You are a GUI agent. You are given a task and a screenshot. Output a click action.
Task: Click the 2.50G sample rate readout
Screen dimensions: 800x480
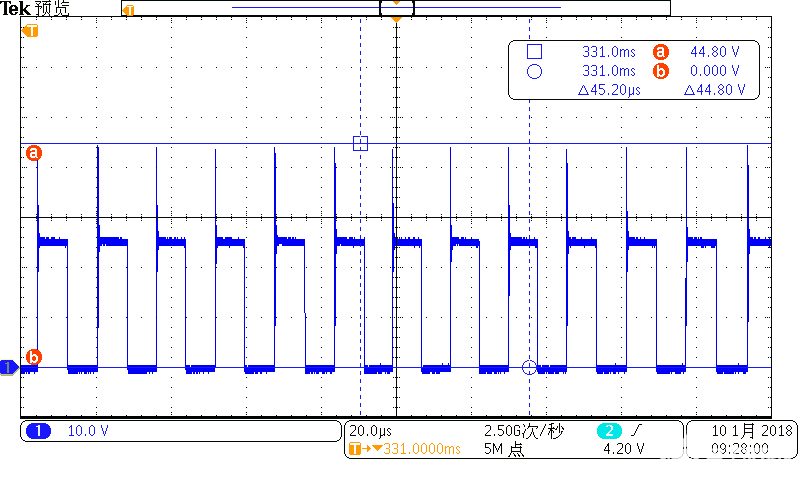(x=524, y=431)
